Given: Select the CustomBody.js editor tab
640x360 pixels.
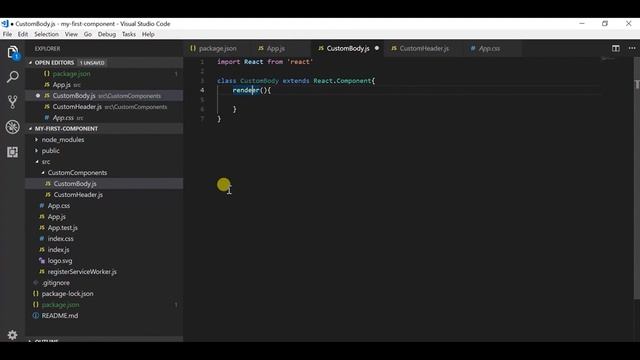Looking at the screenshot, I should [348, 48].
